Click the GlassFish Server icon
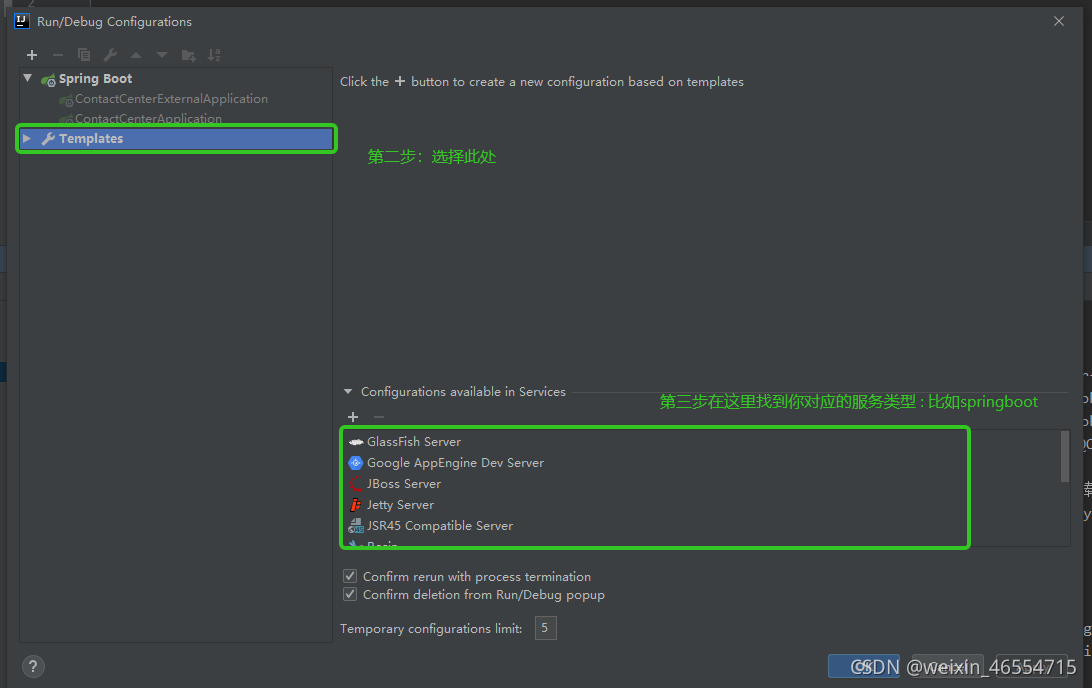Screen dimensions: 1092x688 pos(356,442)
